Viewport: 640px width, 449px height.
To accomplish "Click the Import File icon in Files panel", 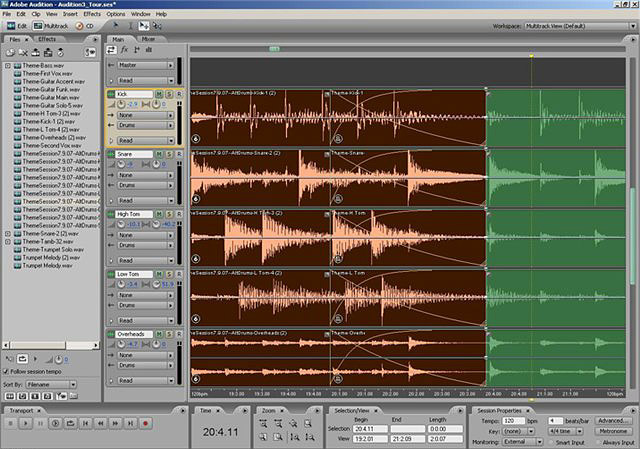I will point(9,50).
